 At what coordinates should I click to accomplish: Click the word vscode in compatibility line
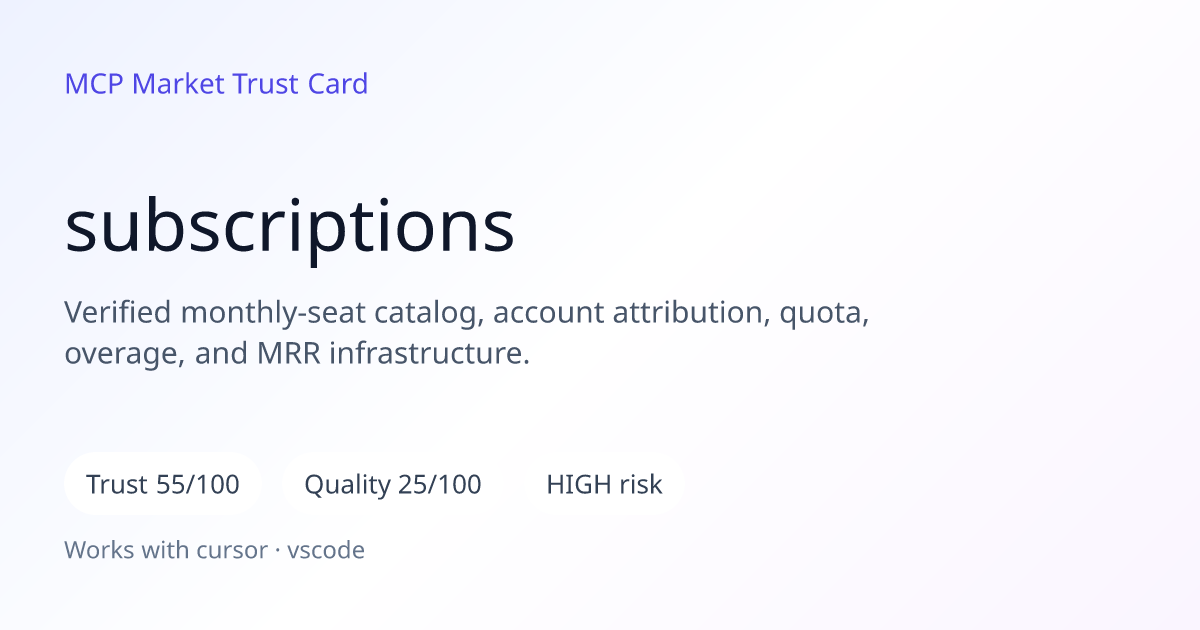(326, 550)
